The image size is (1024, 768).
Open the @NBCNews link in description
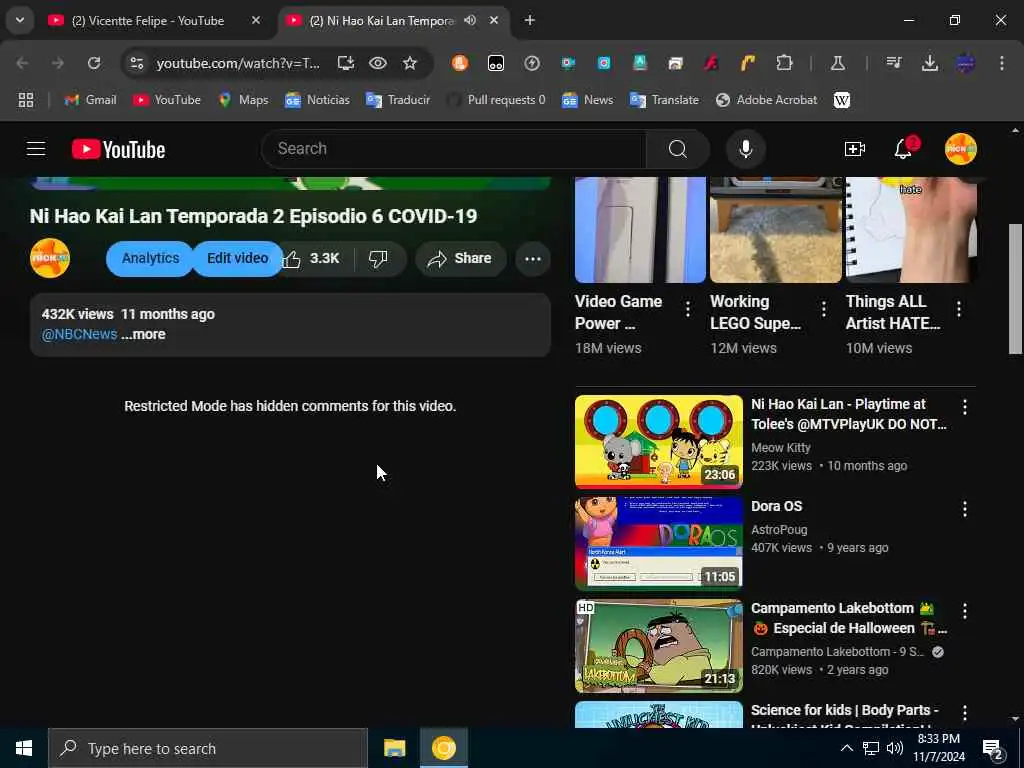click(80, 334)
